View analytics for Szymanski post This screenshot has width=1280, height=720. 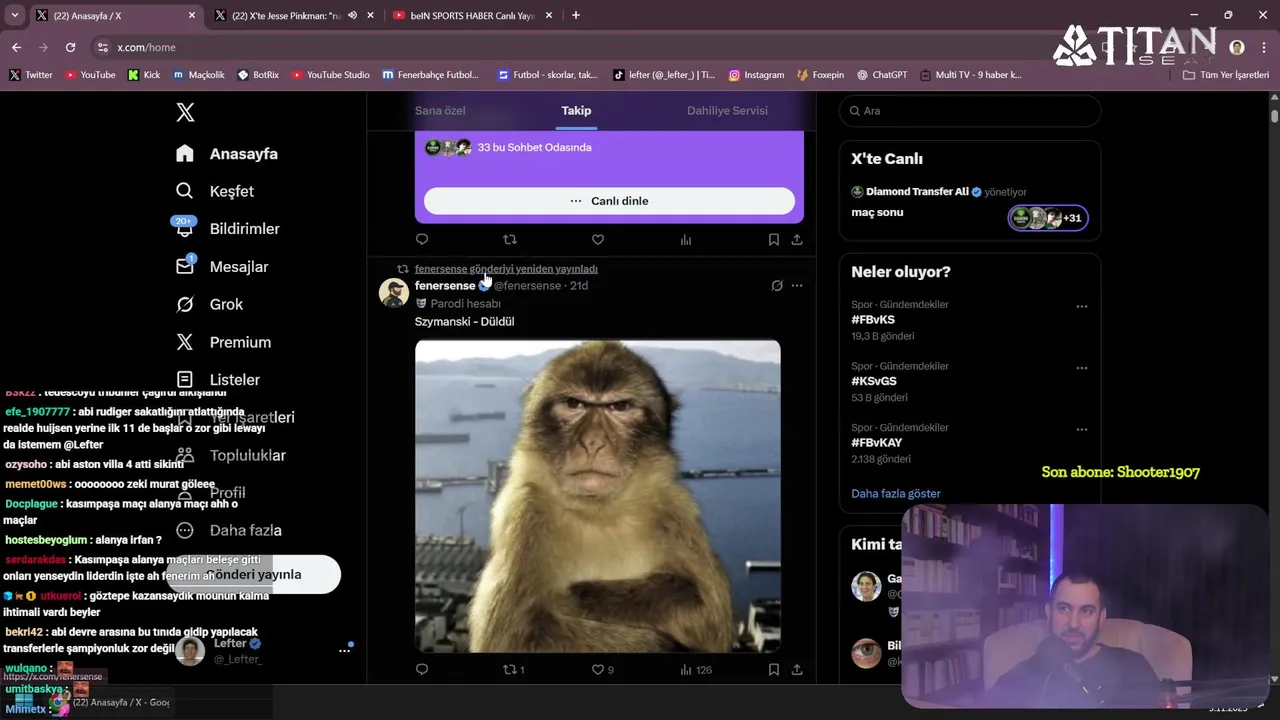[x=696, y=670]
